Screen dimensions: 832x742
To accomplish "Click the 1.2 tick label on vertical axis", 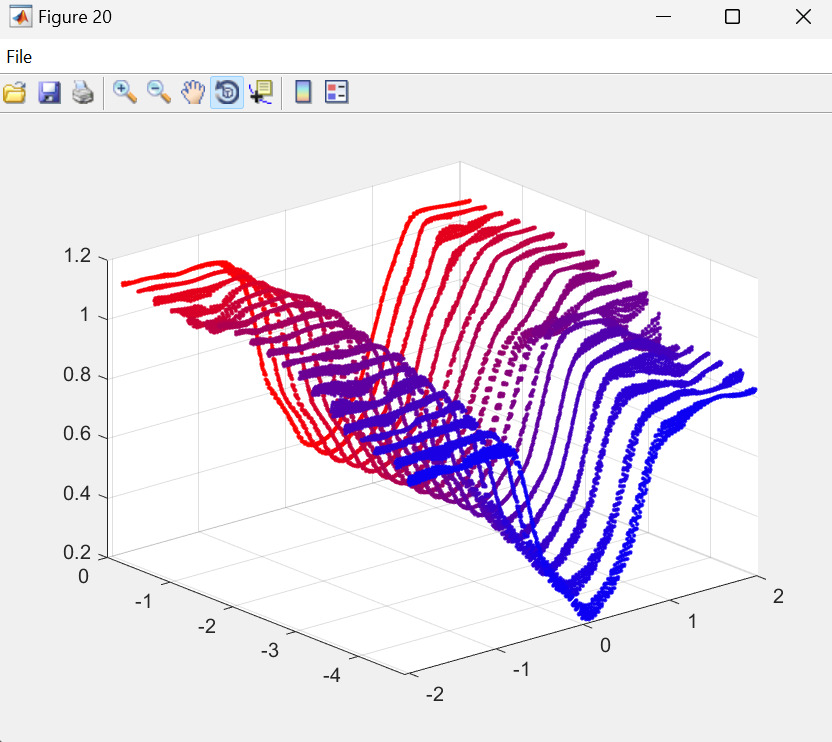I will 75,257.
